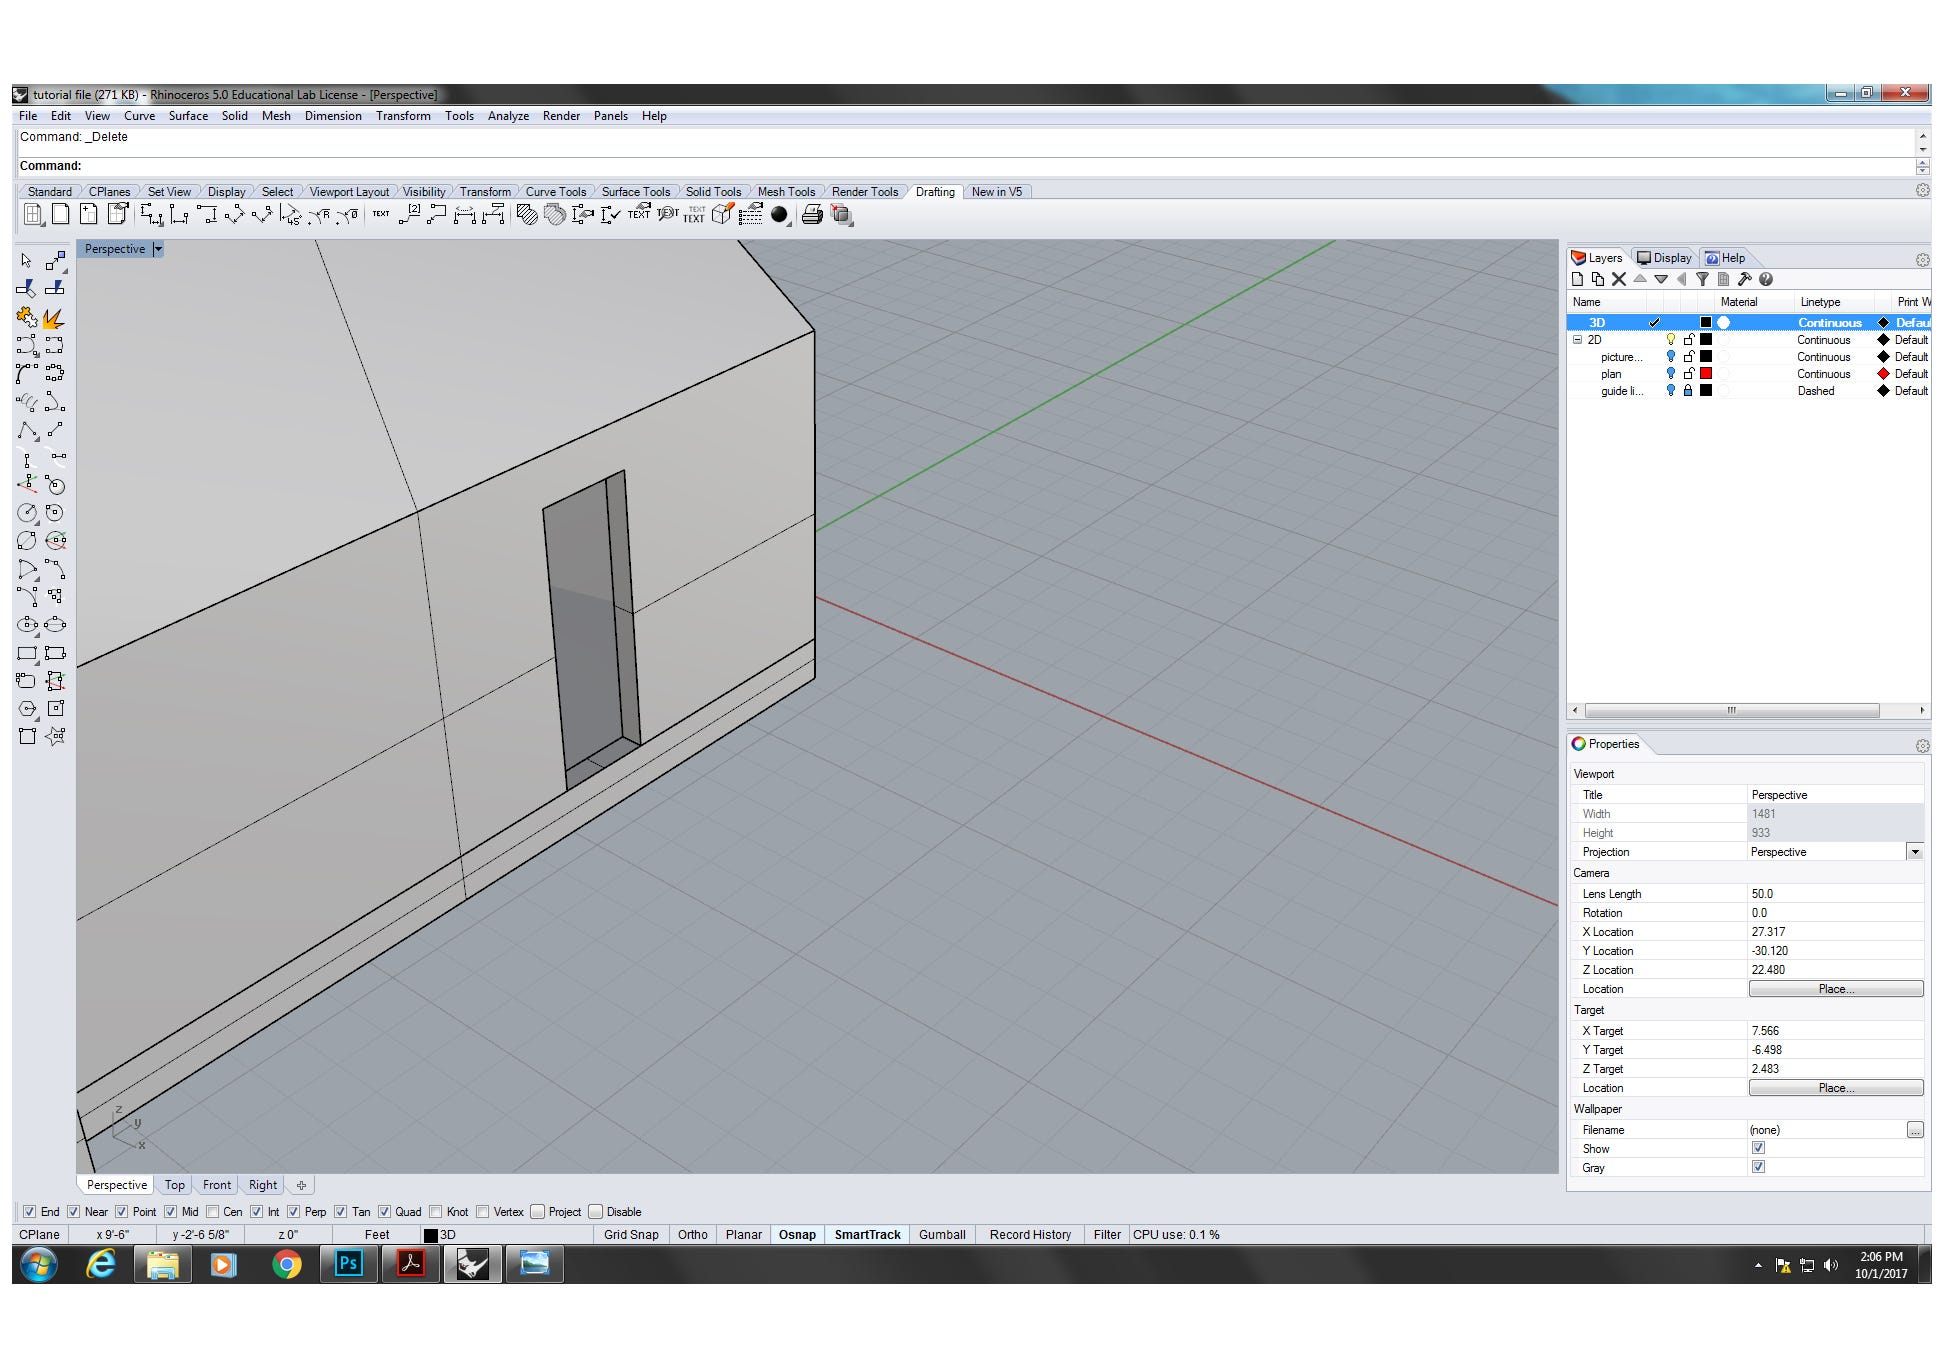1944x1368 pixels.
Task: Switch to the Top viewport tab
Action: click(175, 1185)
